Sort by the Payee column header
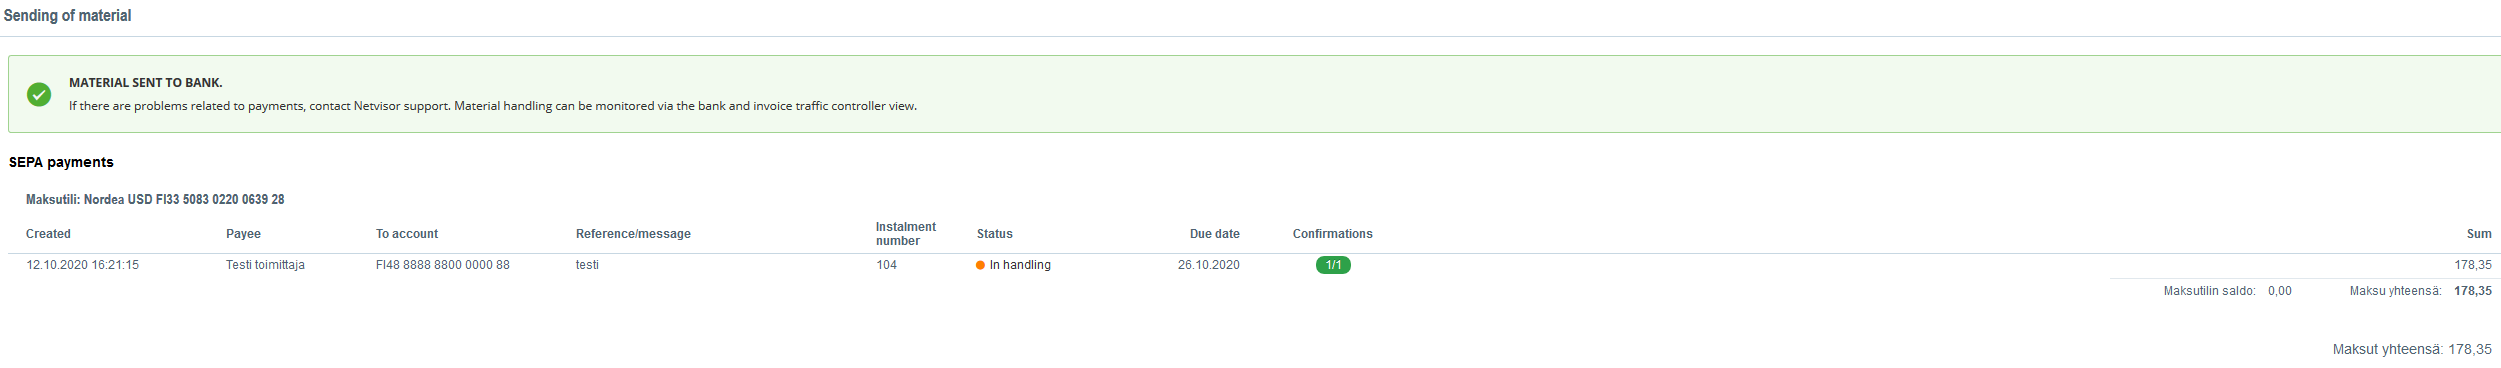Image resolution: width=2501 pixels, height=368 pixels. click(x=243, y=234)
